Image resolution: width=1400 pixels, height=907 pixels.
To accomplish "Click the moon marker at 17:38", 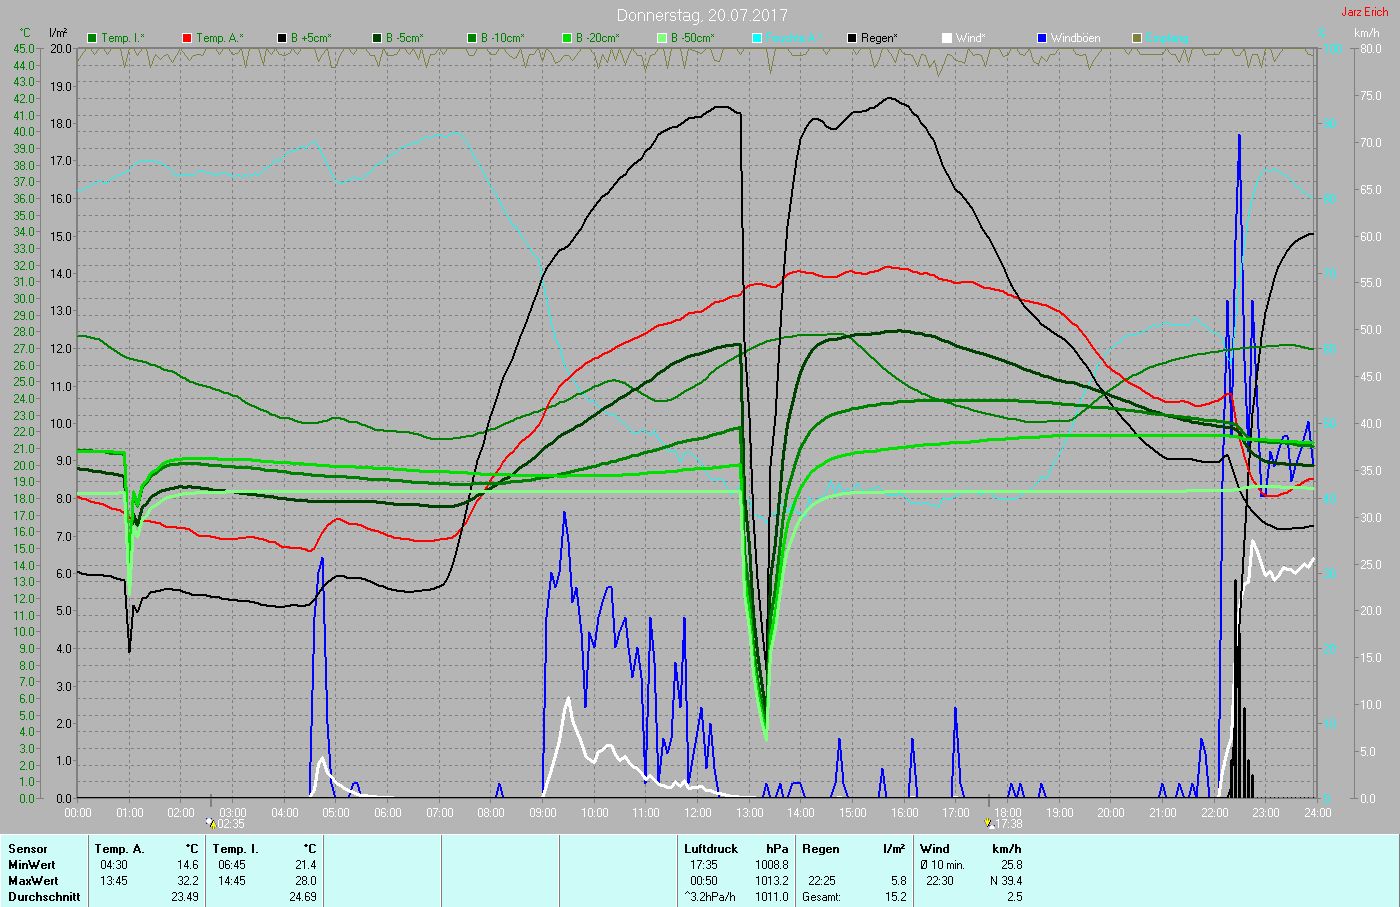I will click(x=989, y=823).
